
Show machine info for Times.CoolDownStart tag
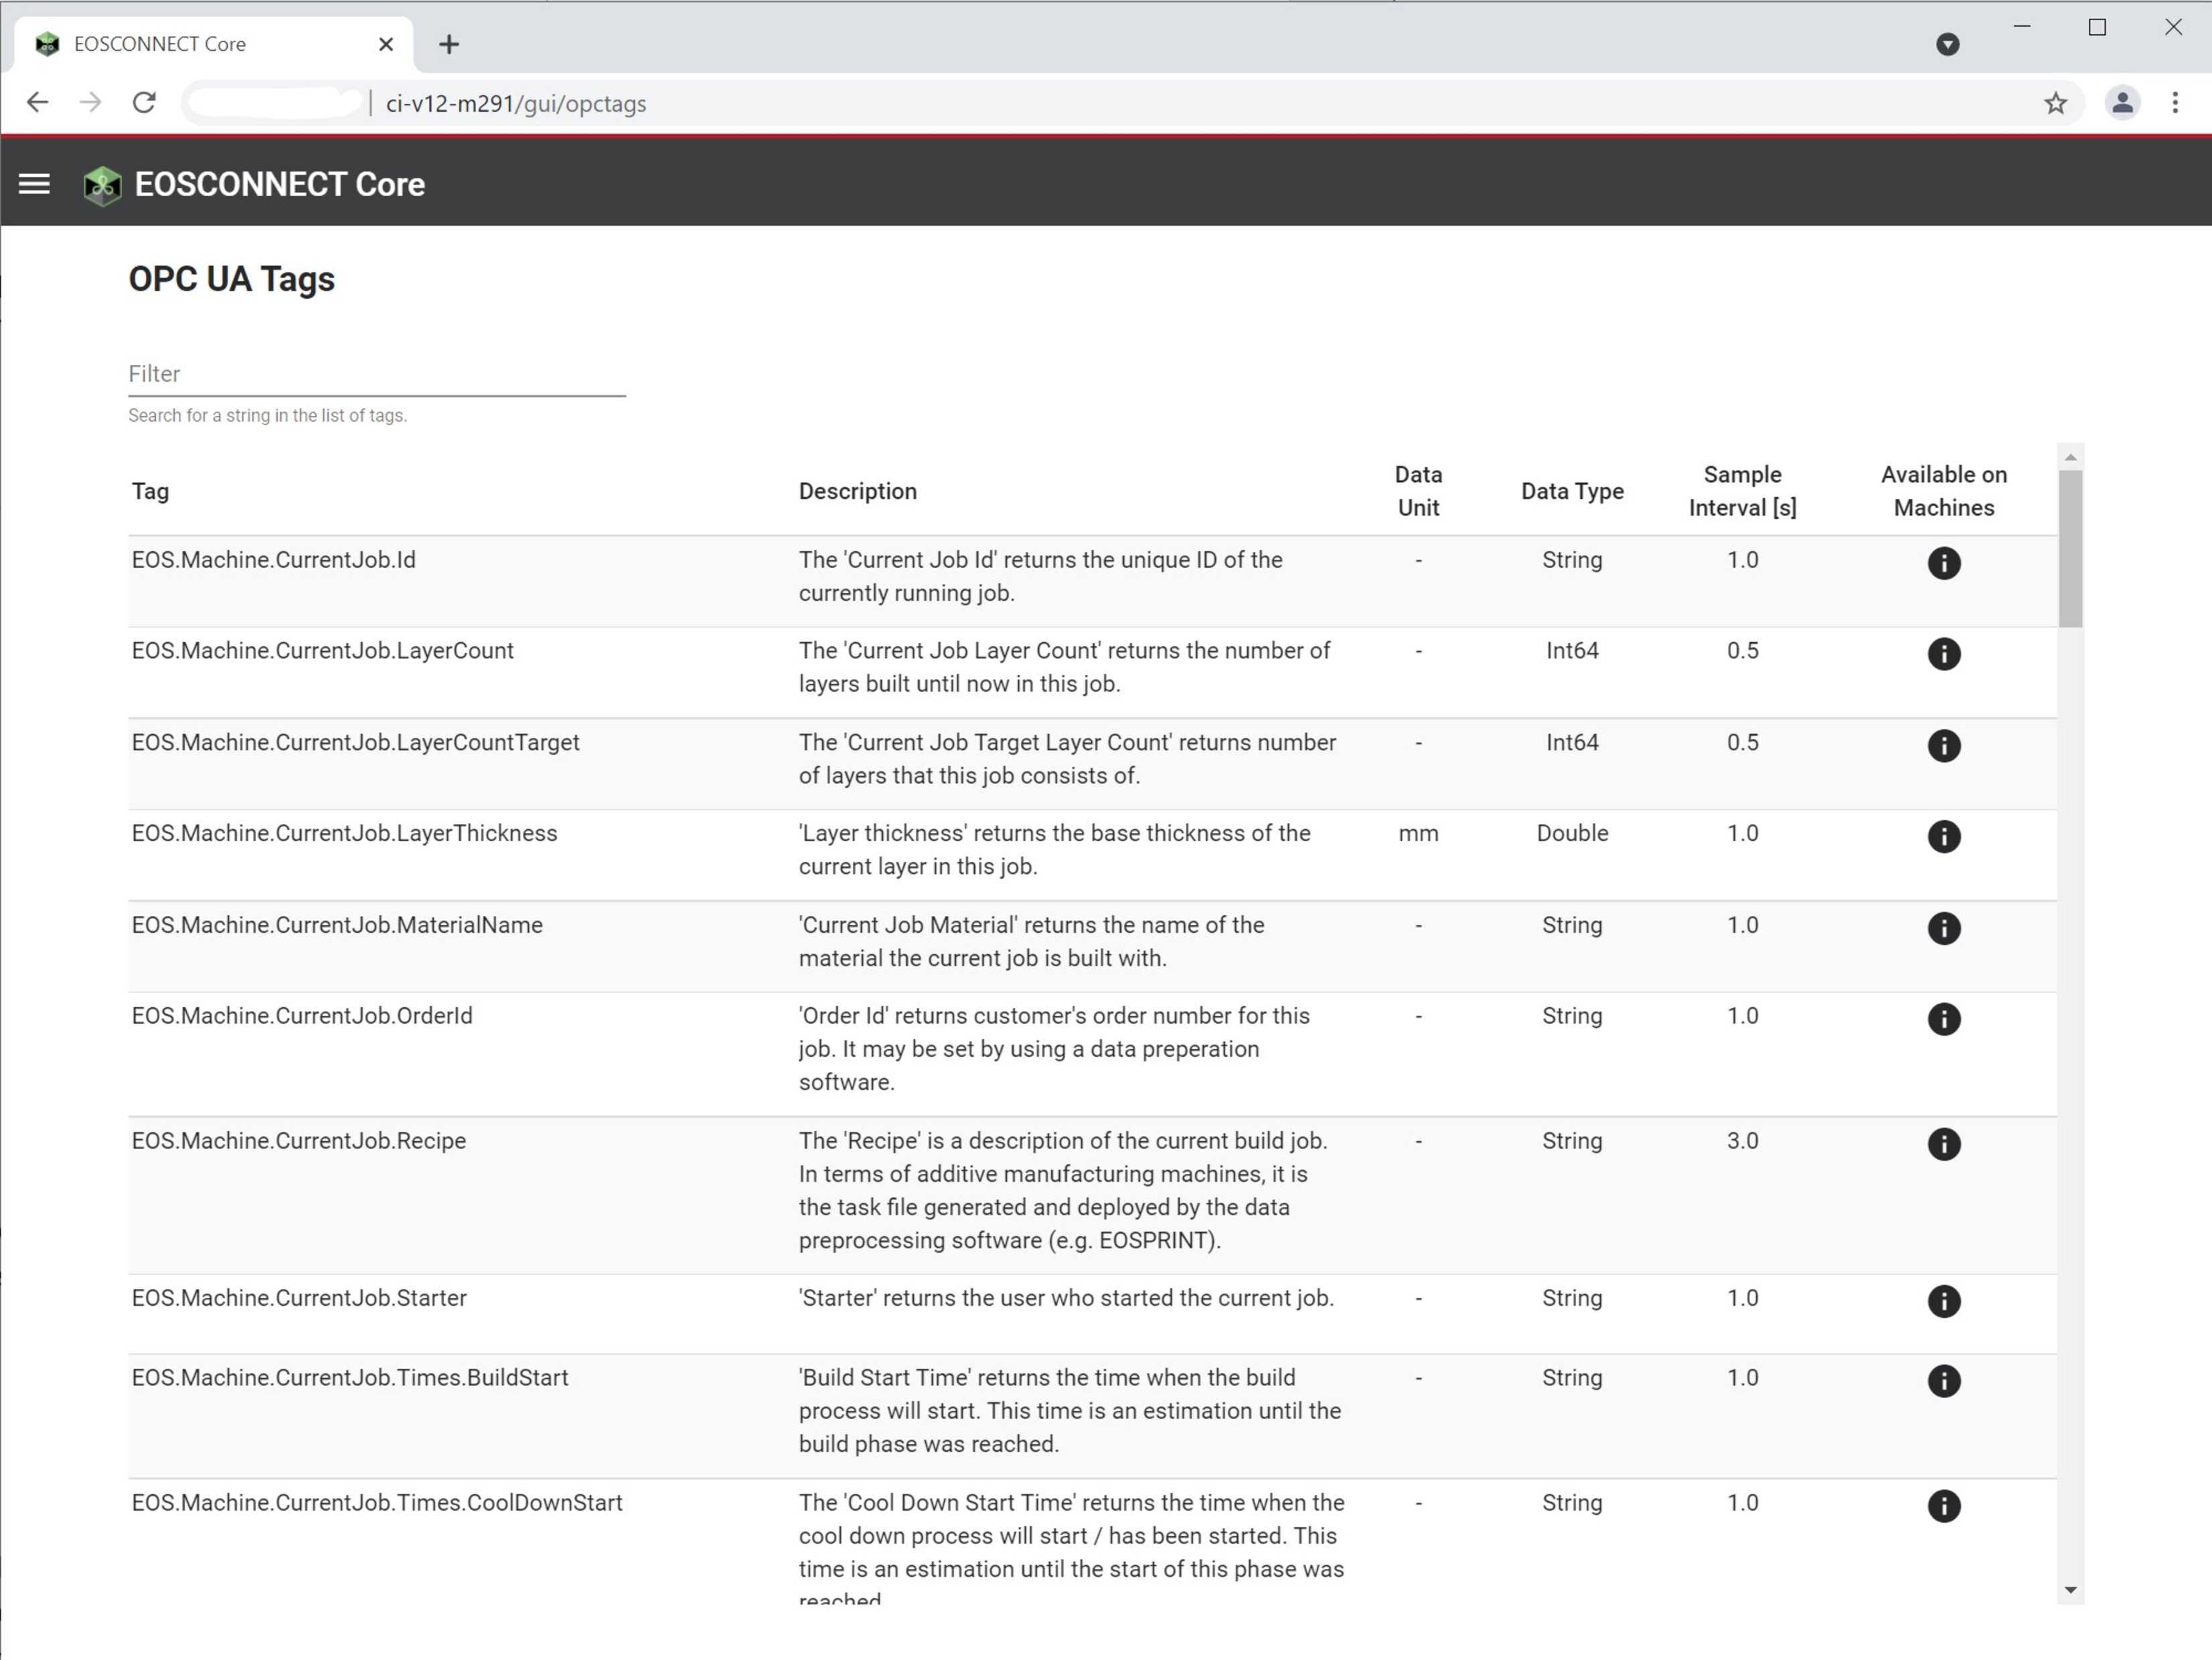(x=1944, y=1506)
